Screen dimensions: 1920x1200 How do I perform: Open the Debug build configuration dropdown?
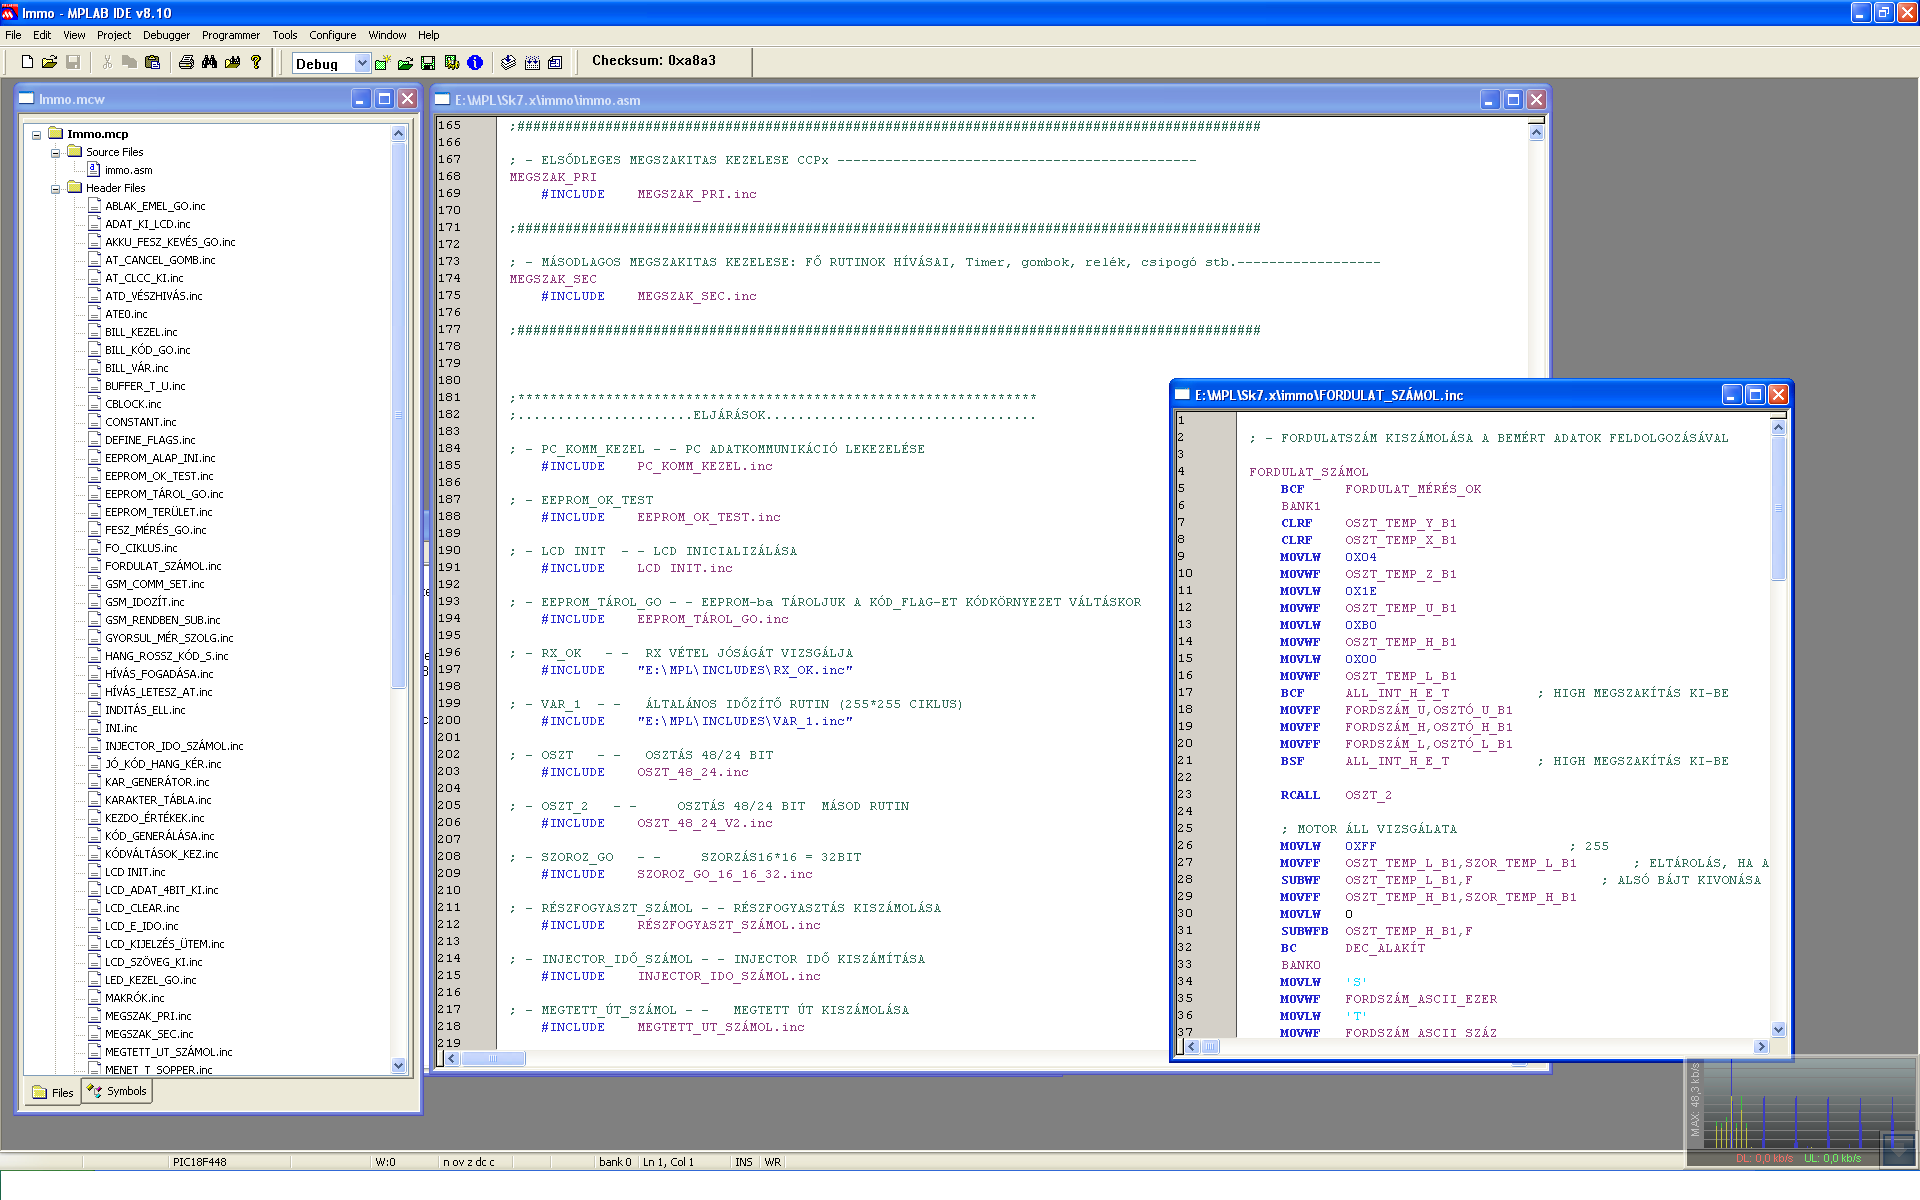click(362, 64)
